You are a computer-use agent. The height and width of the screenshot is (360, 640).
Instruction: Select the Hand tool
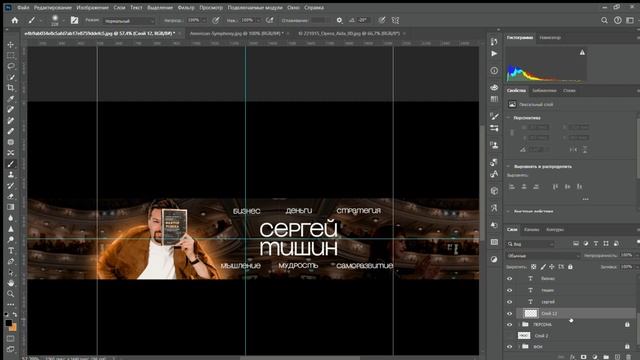[11, 283]
